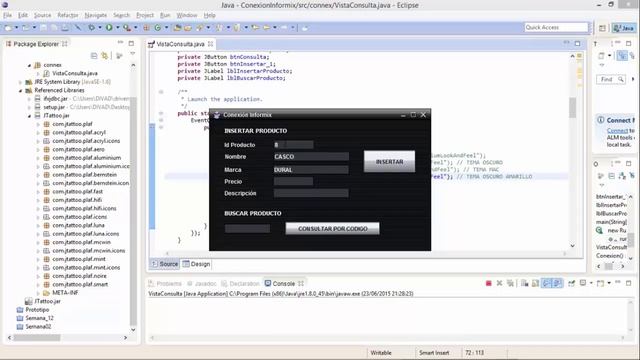Click the Package Explorer horizontal scrollbar
This screenshot has height=360, width=640.
coord(37,338)
